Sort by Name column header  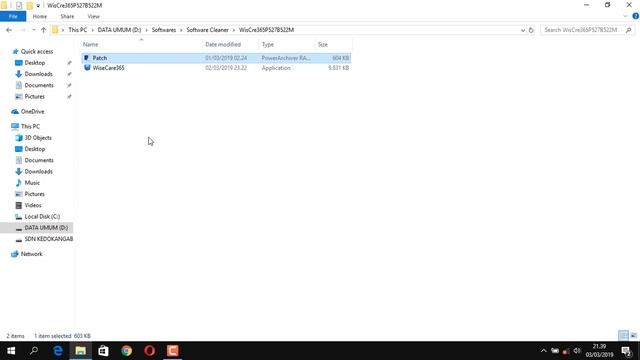(91, 44)
